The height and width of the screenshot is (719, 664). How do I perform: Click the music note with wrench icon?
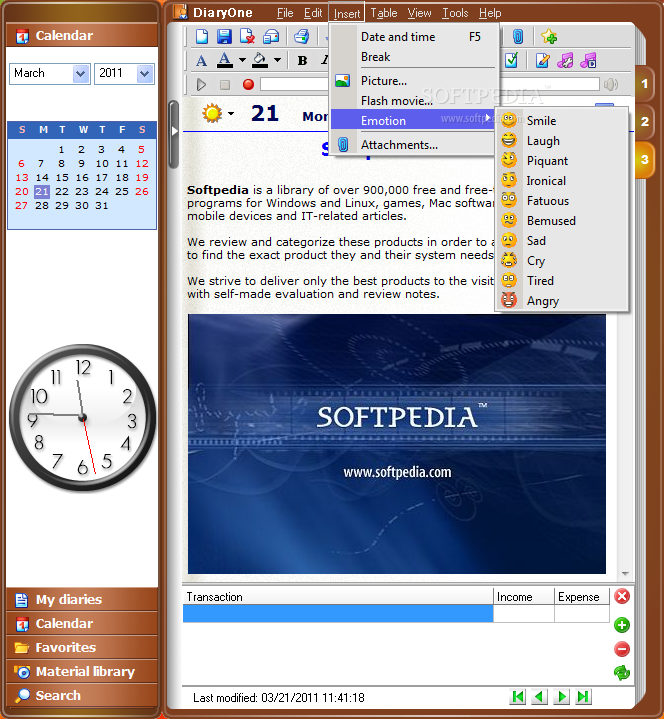coord(565,60)
